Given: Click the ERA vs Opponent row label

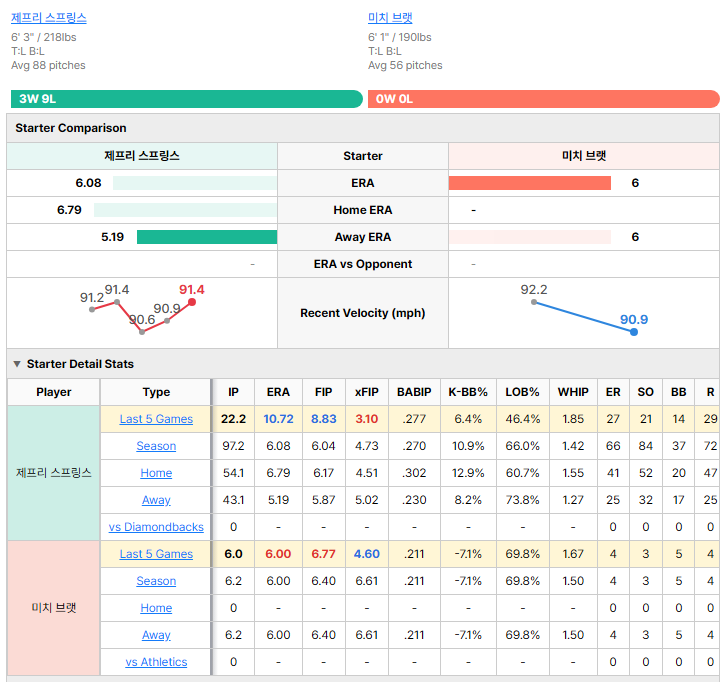Looking at the screenshot, I should point(363,264).
